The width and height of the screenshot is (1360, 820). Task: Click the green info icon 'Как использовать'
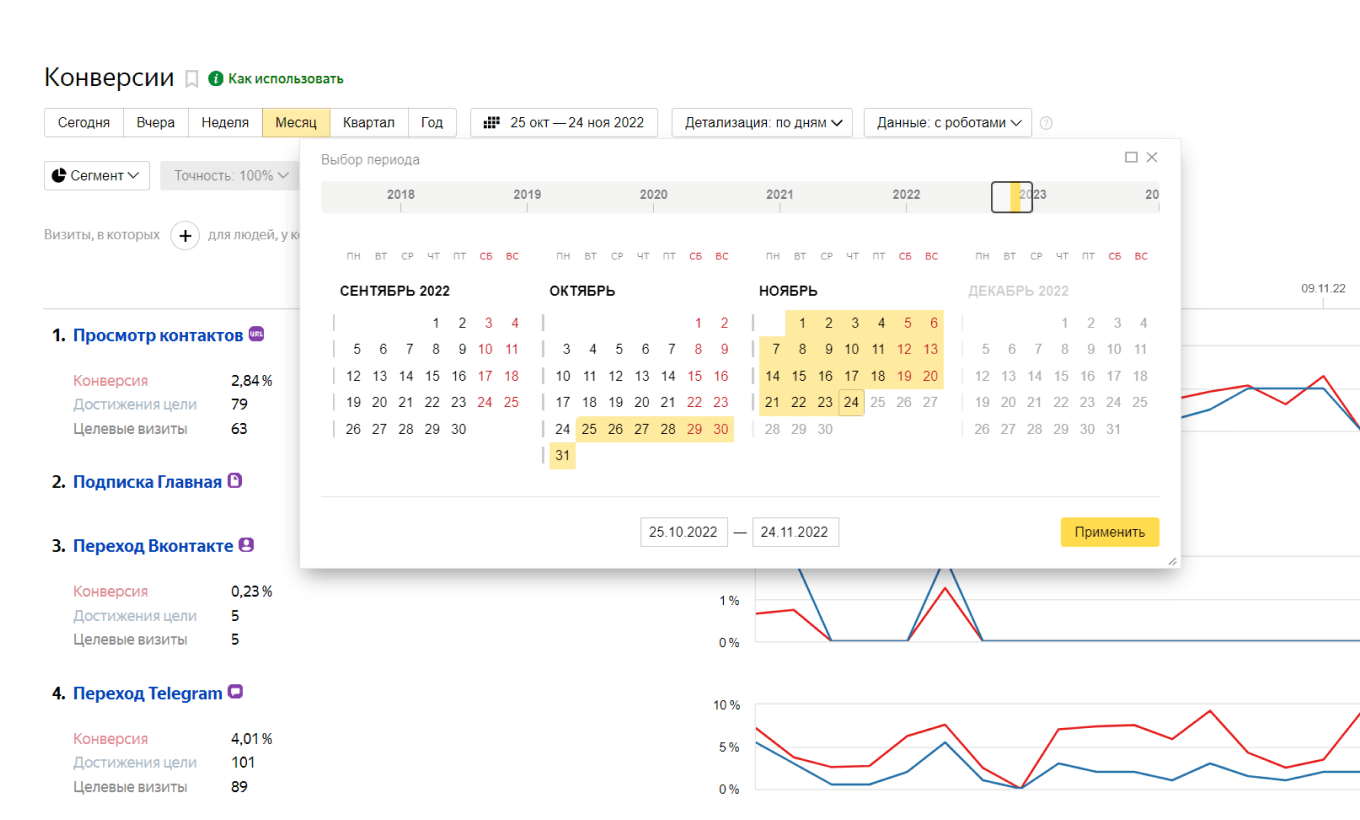215,79
